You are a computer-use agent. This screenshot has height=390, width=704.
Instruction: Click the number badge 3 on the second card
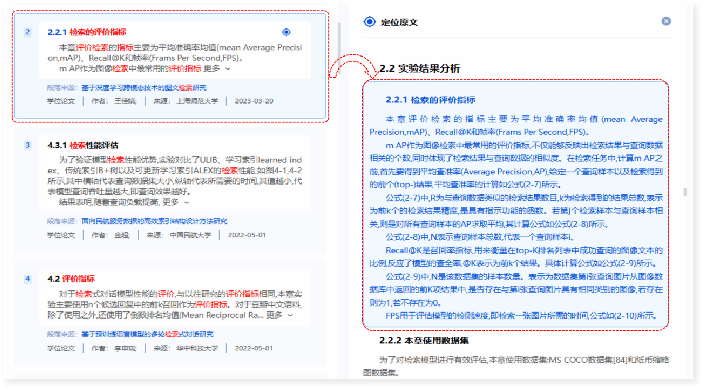[28, 145]
